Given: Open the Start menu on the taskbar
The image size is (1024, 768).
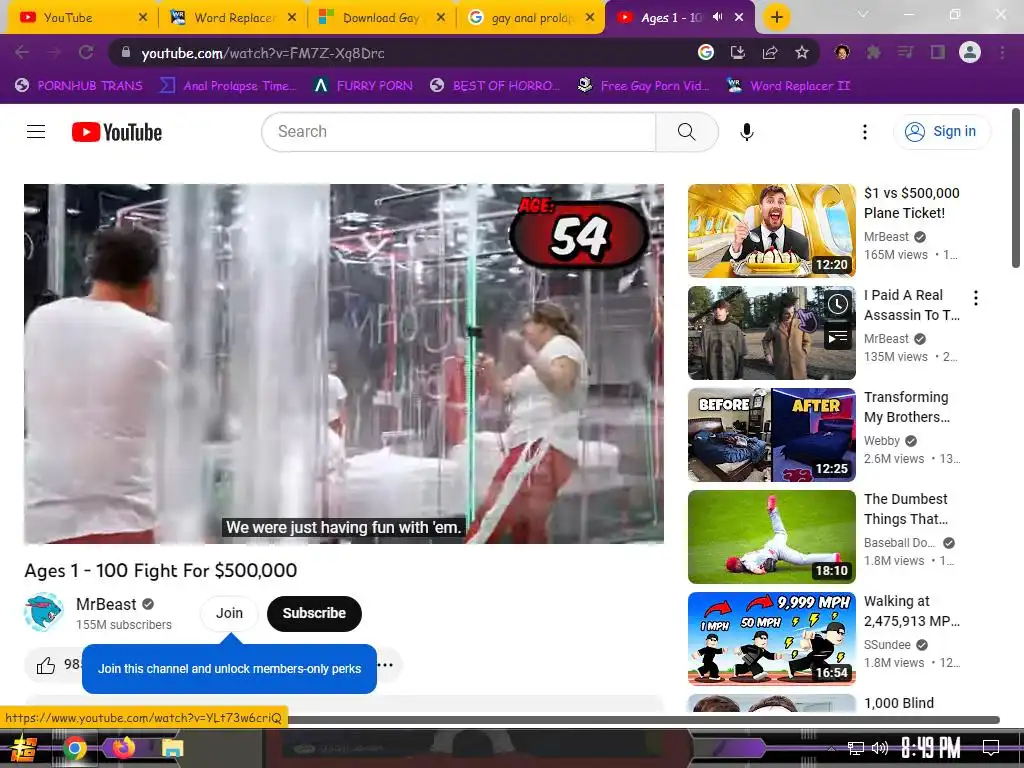Looking at the screenshot, I should click(x=22, y=748).
